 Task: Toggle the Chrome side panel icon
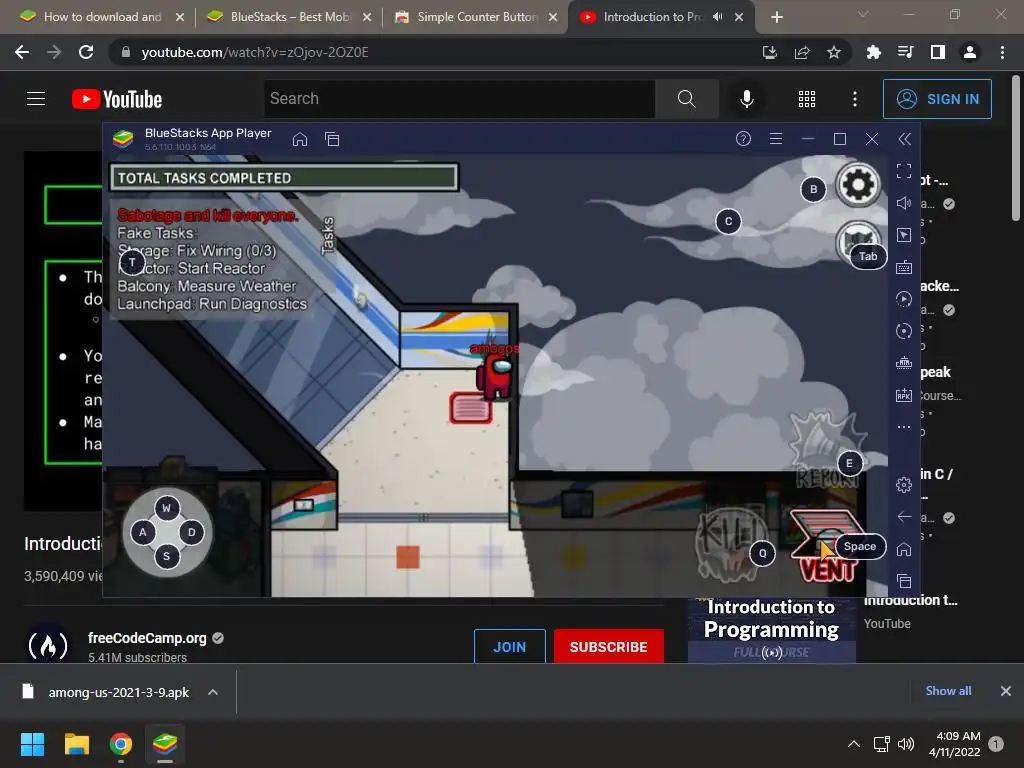point(938,52)
